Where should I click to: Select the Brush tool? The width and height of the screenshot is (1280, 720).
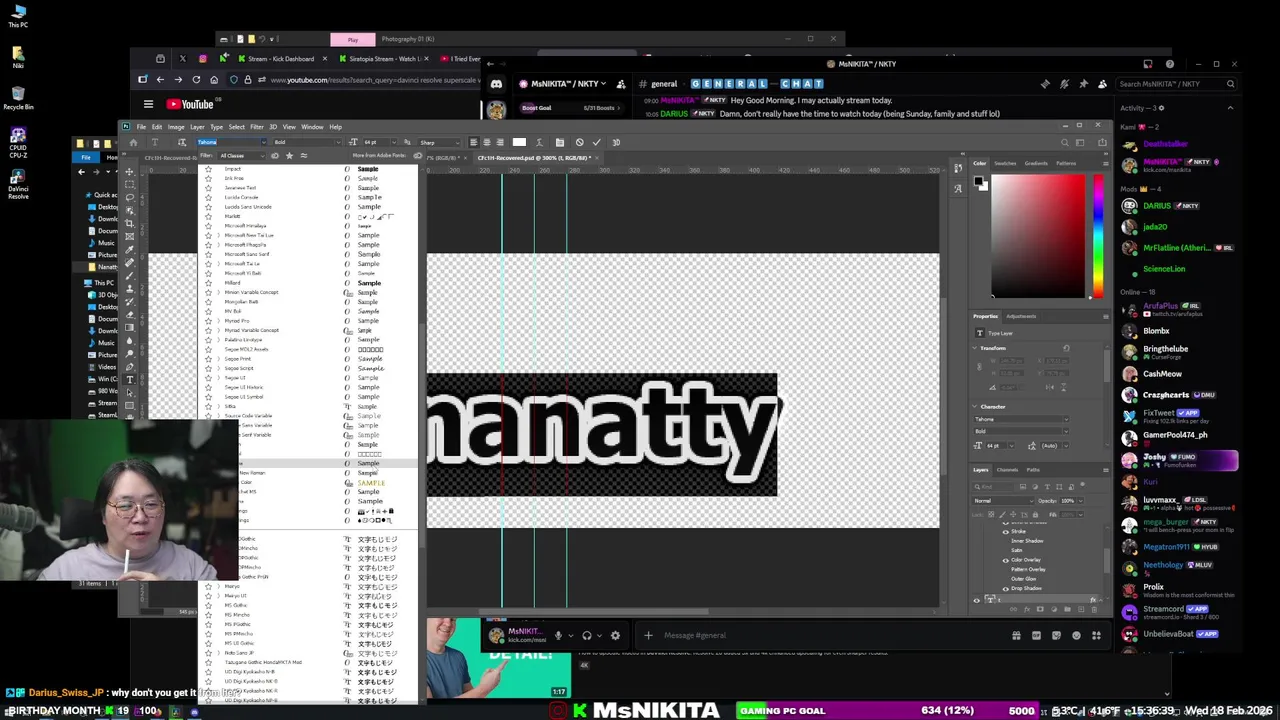pyautogui.click(x=129, y=274)
